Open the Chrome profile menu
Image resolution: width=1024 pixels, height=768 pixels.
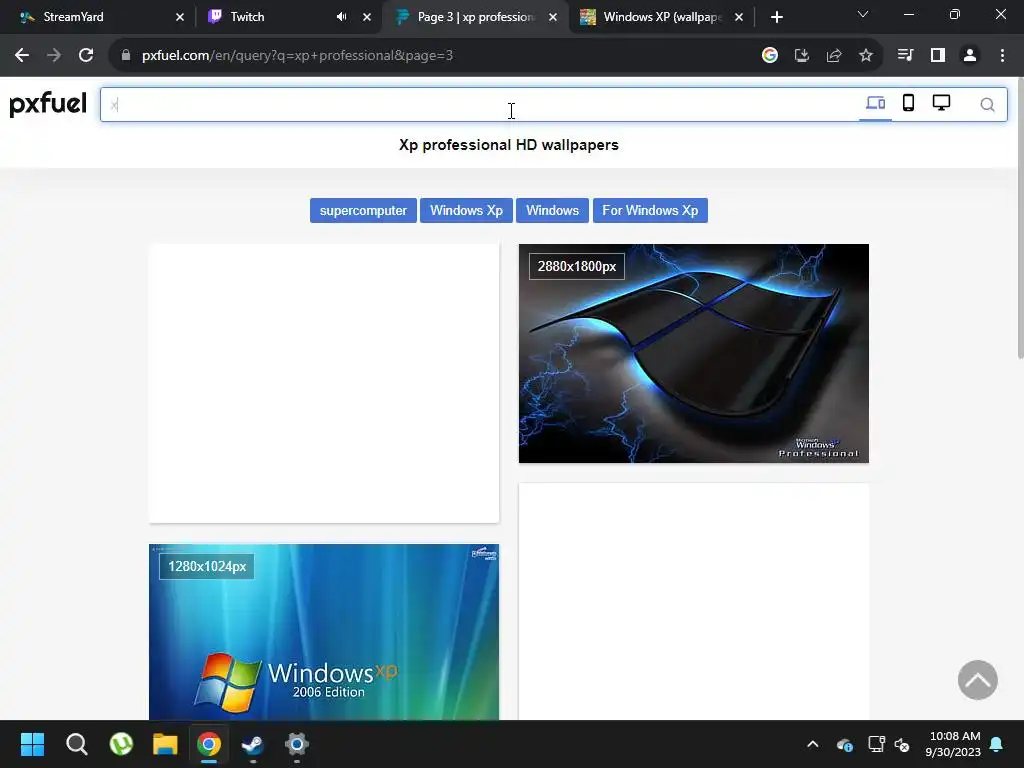point(970,56)
